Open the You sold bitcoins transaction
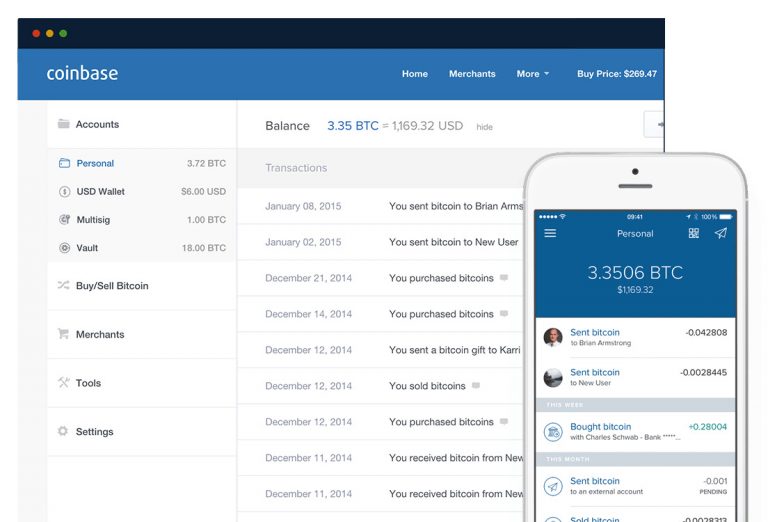Image resolution: width=768 pixels, height=522 pixels. 380,386
